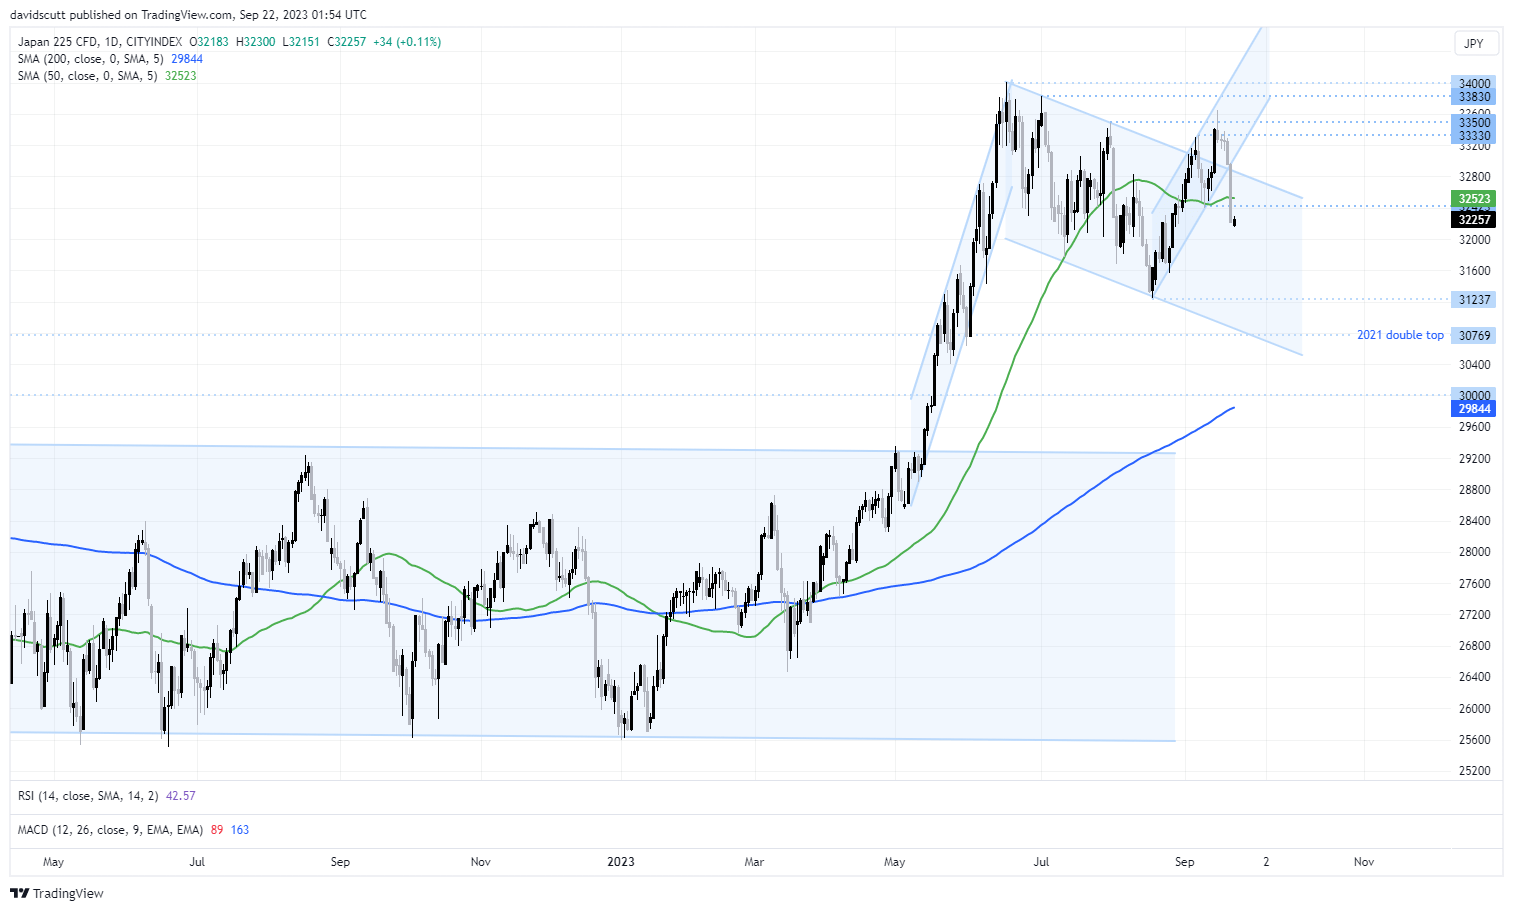The height and width of the screenshot is (911, 1513).
Task: Click the 28000 label on price axis
Action: click(x=1474, y=552)
